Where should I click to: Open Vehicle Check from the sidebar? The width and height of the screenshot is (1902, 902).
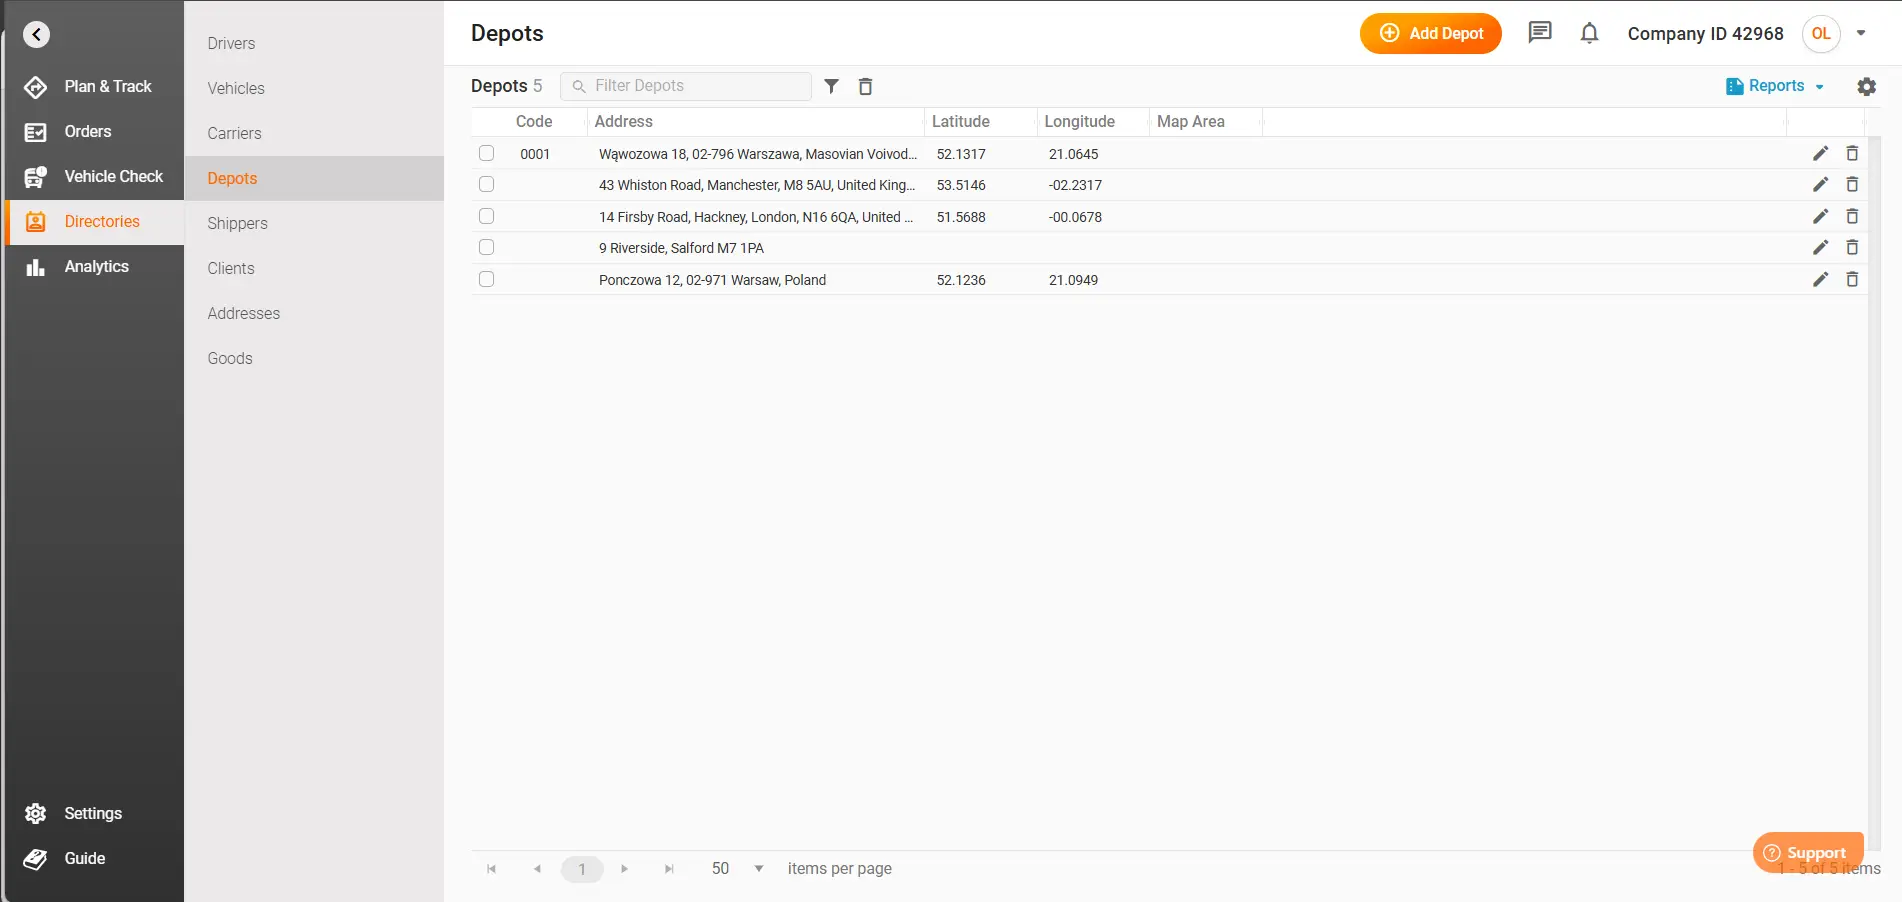(113, 176)
